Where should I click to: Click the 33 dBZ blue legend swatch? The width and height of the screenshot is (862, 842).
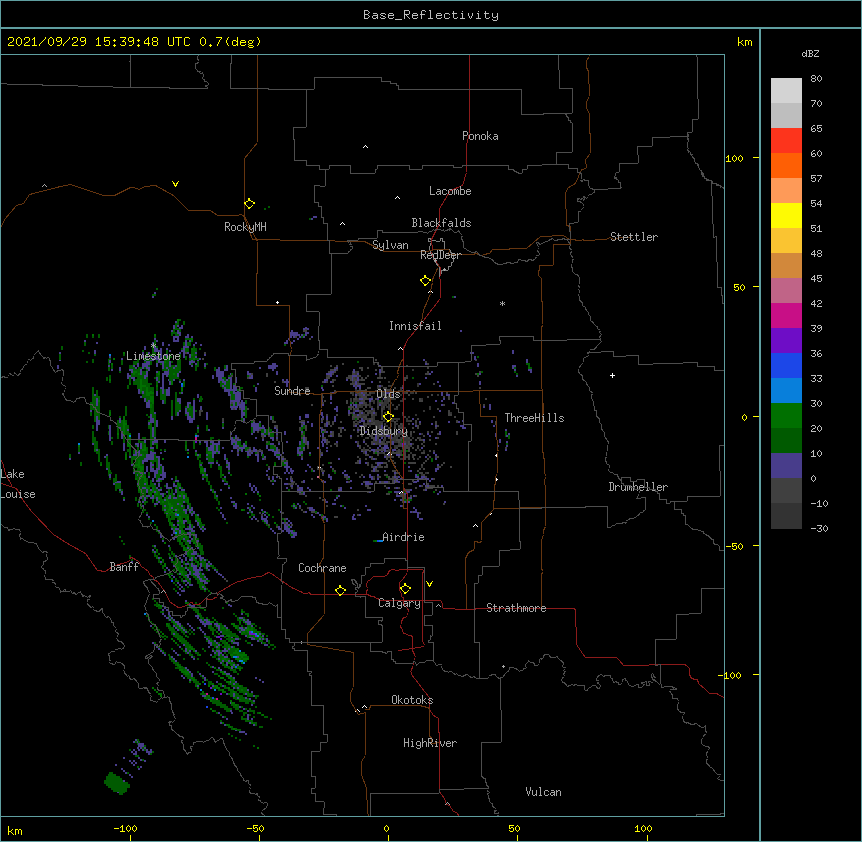point(786,390)
